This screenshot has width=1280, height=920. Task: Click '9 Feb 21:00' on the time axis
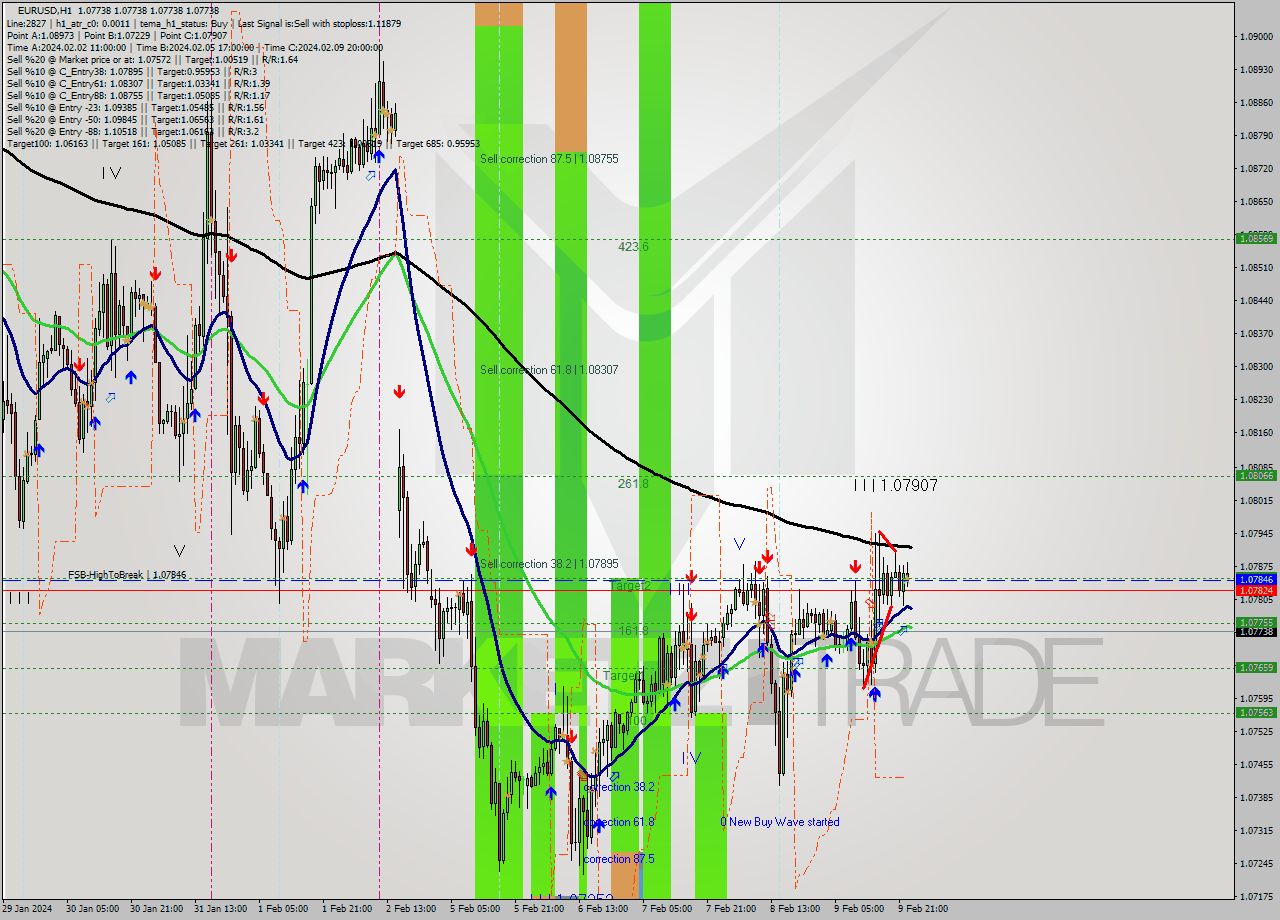923,909
